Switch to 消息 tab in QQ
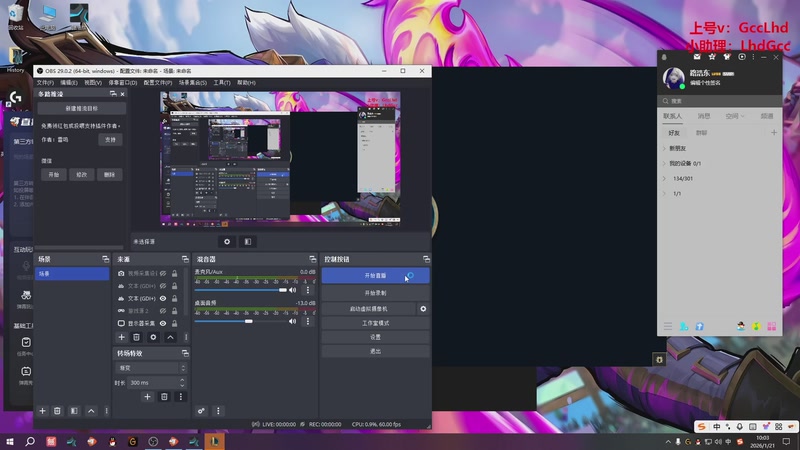This screenshot has height=450, width=800. point(704,116)
